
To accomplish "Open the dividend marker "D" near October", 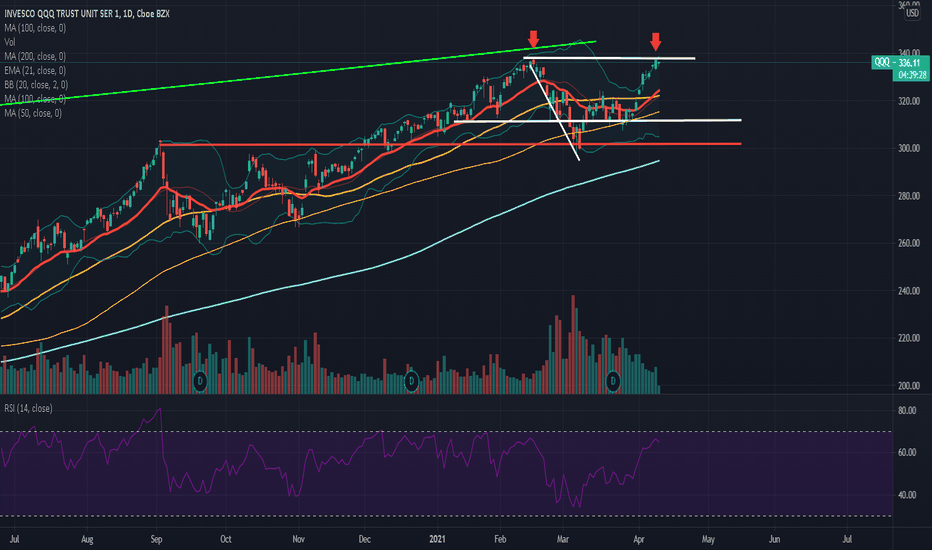I will [x=200, y=381].
